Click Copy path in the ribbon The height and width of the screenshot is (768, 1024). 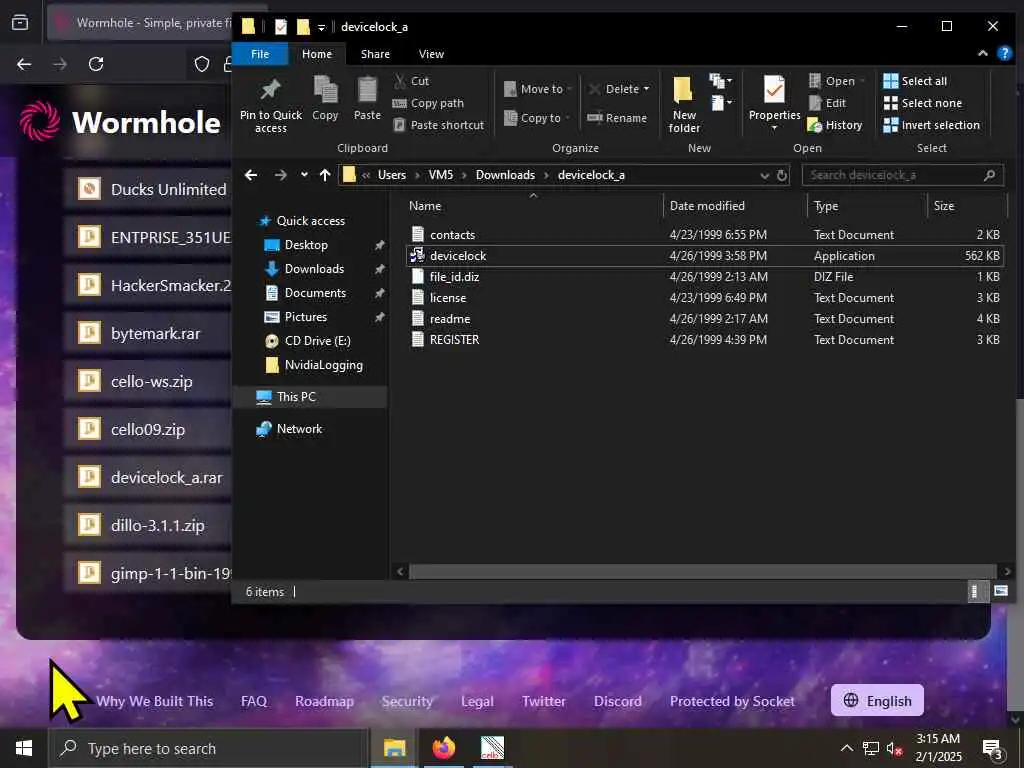428,103
